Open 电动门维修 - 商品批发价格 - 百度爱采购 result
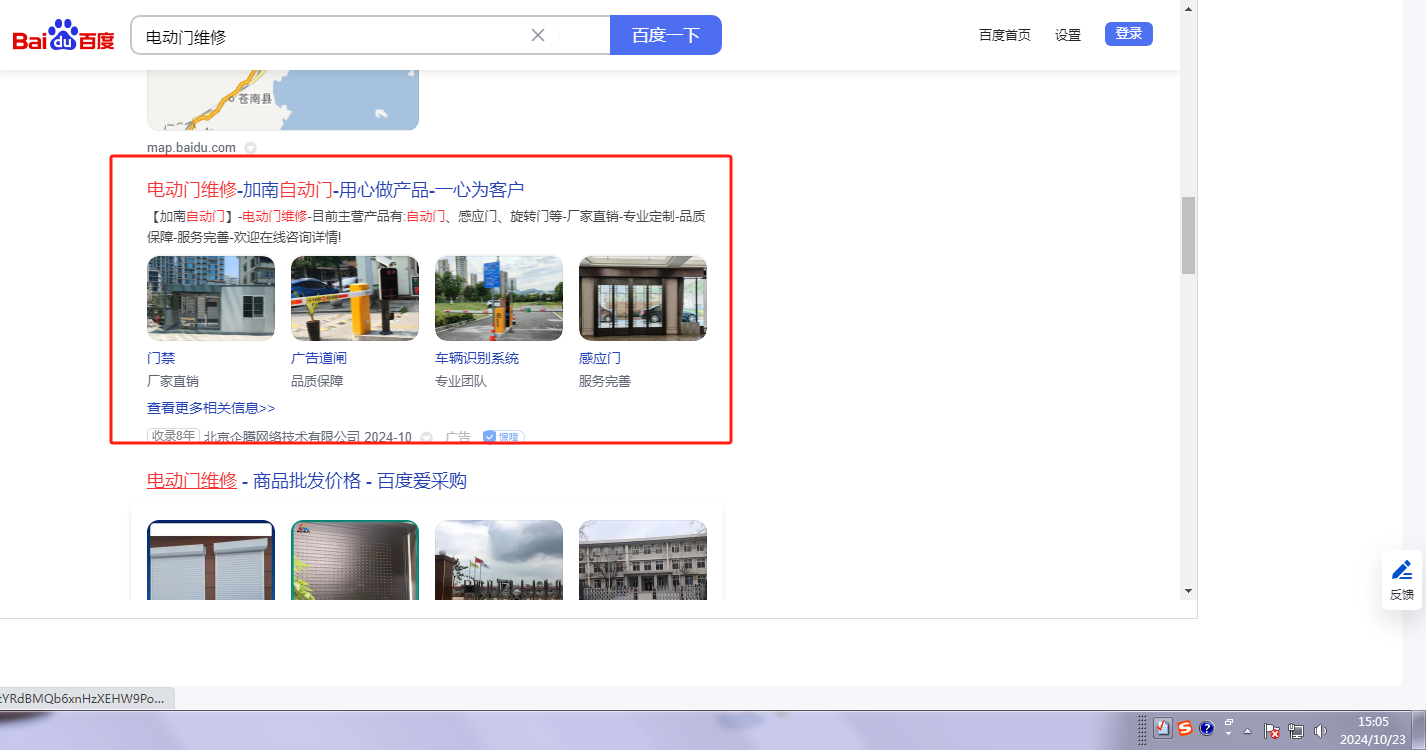The image size is (1426, 750). 307,481
